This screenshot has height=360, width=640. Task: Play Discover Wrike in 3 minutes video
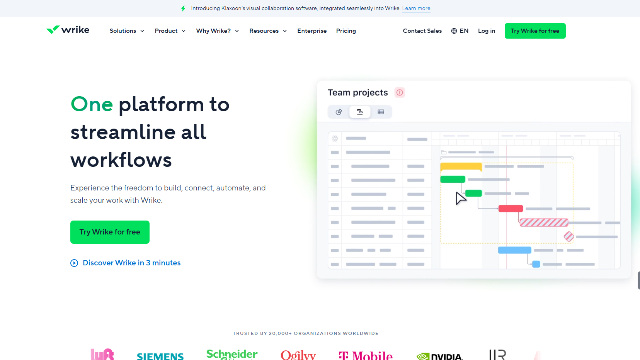pyautogui.click(x=131, y=263)
